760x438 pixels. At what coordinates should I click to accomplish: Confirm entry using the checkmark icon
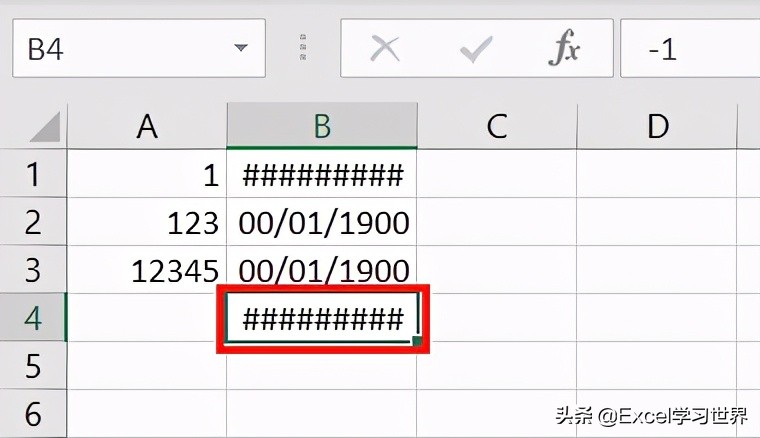pos(476,48)
